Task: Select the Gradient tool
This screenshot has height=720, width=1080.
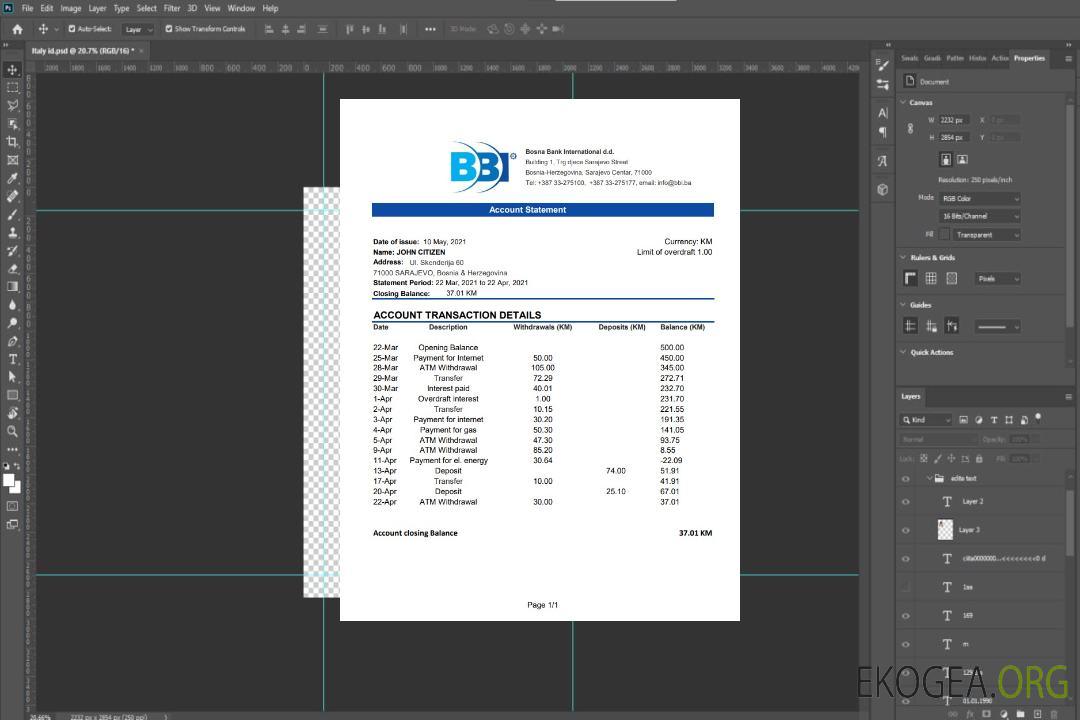Action: coord(12,287)
